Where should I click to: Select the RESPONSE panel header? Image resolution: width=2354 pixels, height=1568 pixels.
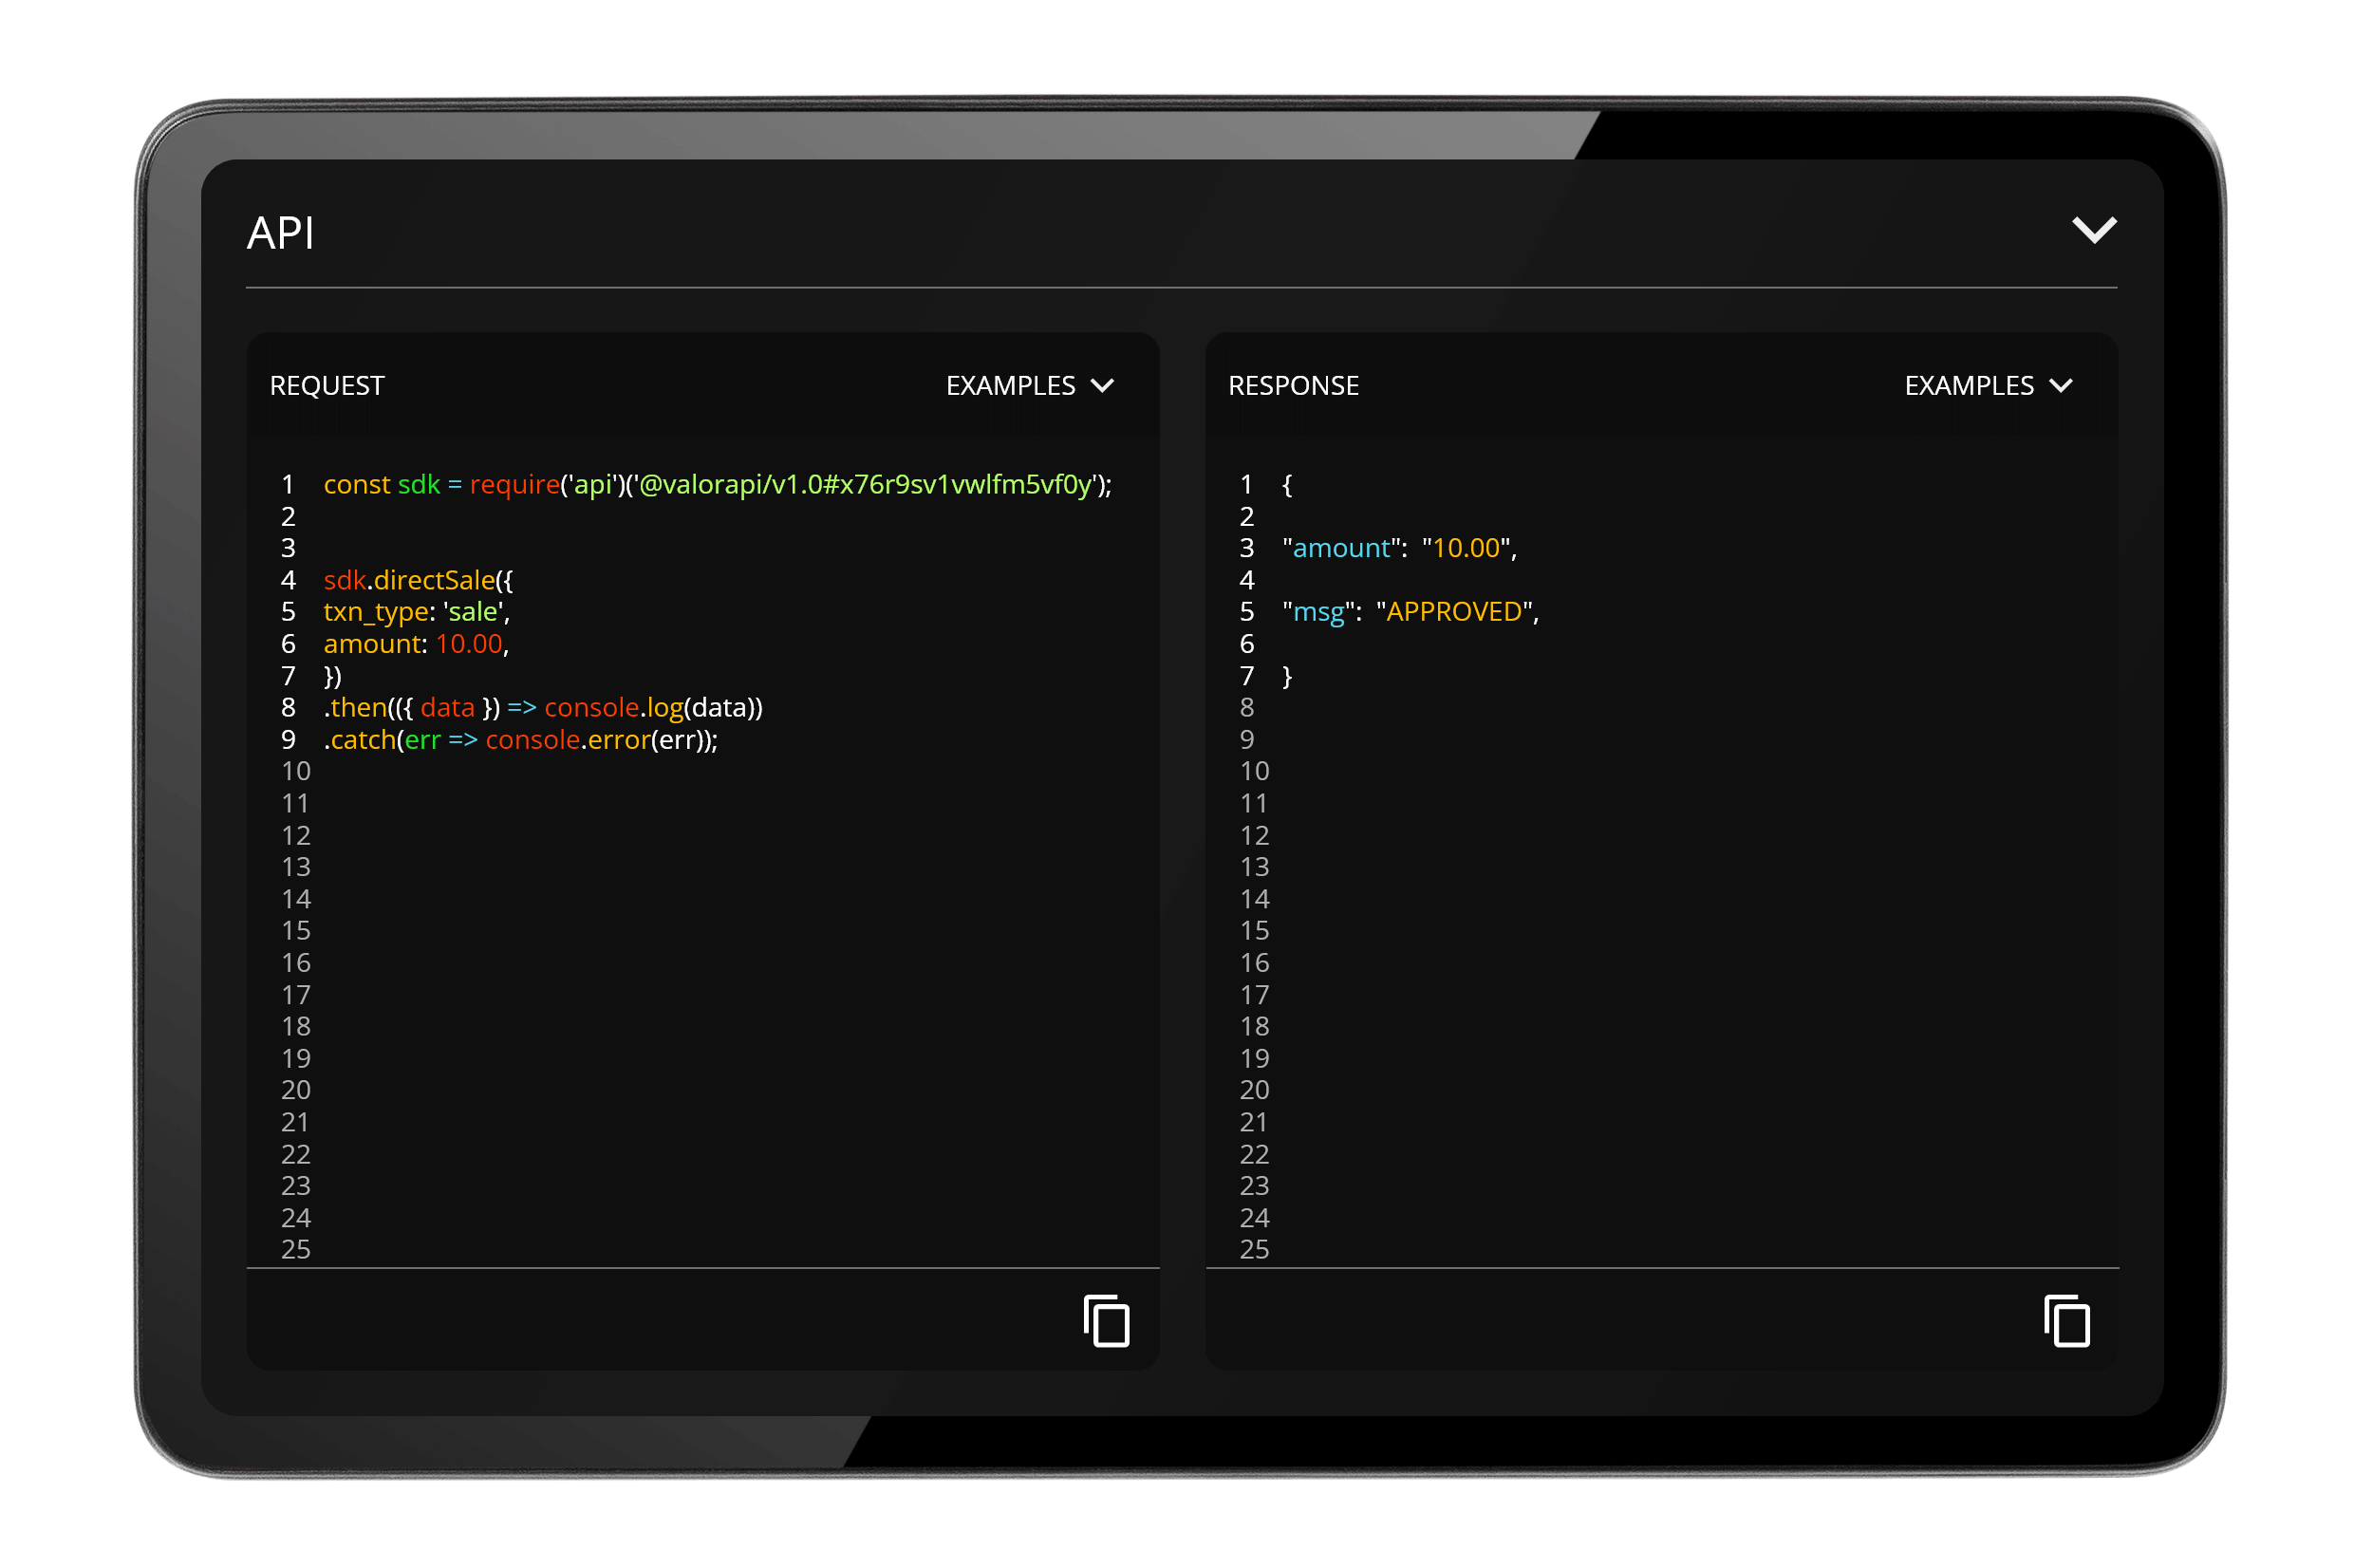pos(1293,385)
